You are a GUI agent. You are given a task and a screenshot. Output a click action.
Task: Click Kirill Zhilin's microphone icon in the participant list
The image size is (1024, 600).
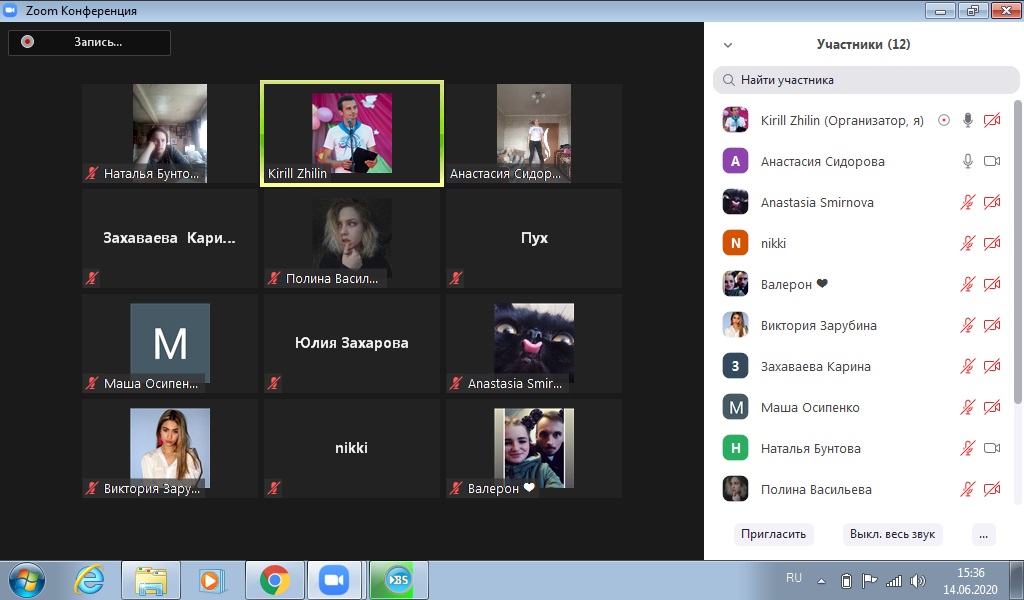pos(967,120)
